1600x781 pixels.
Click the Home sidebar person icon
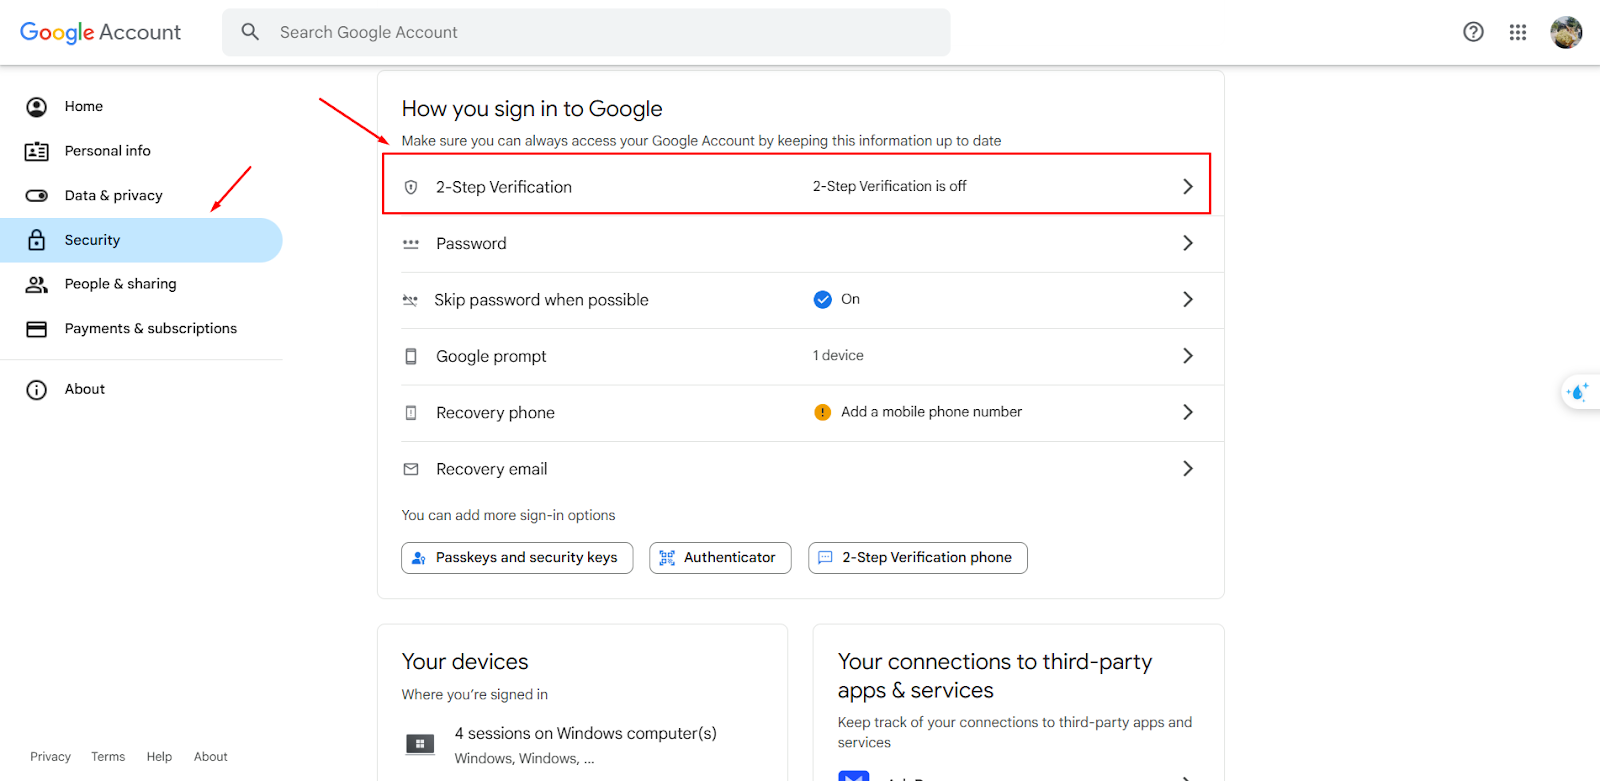(37, 107)
